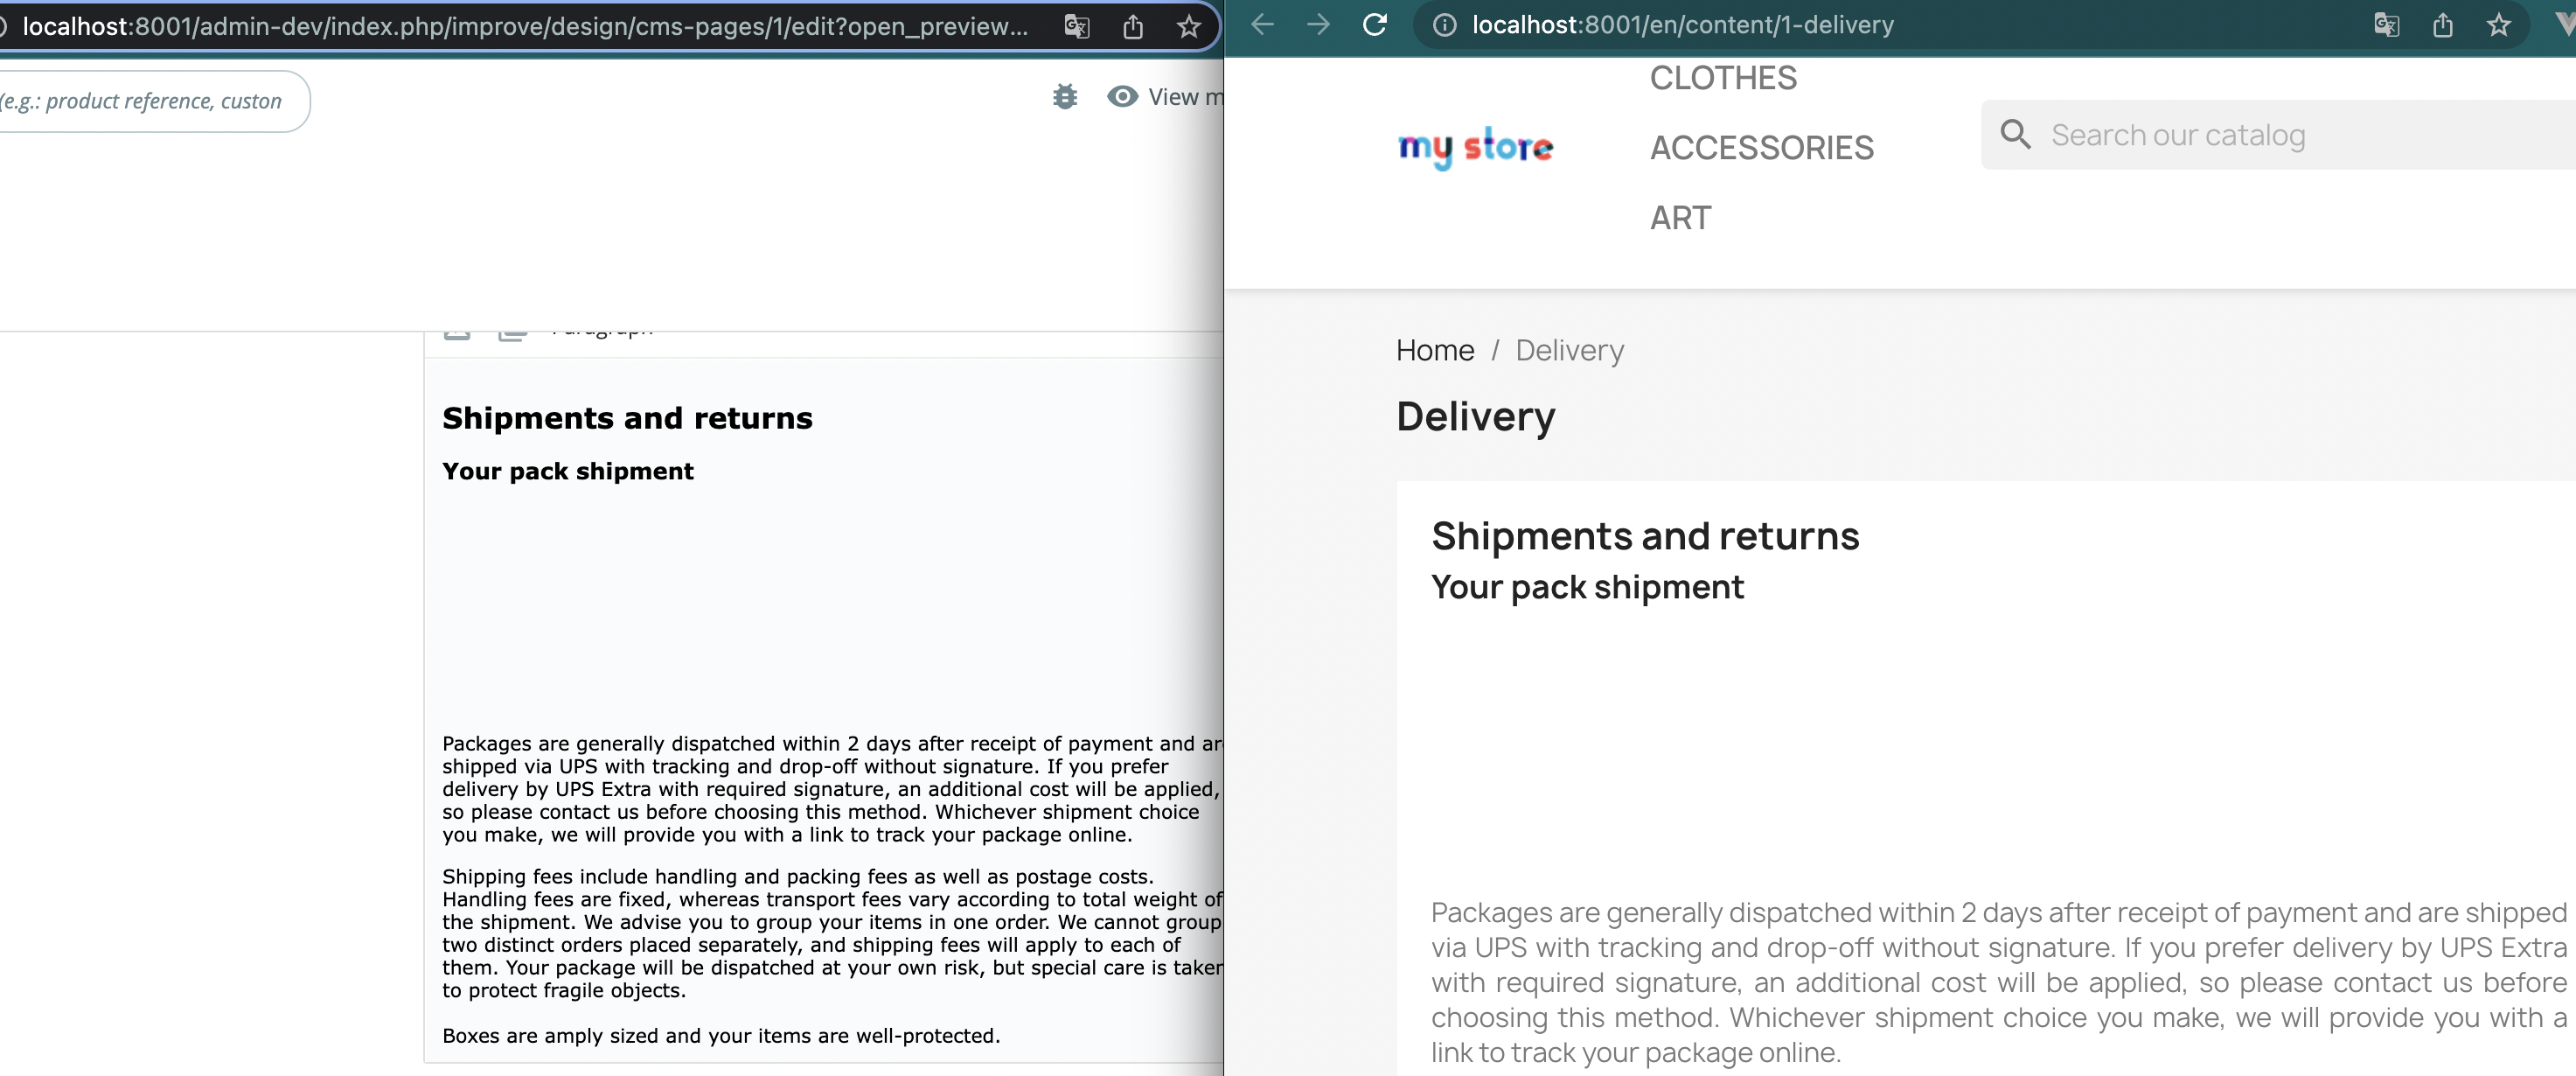Click the Home breadcrumb link
2576x1076 pixels.
tap(1434, 350)
